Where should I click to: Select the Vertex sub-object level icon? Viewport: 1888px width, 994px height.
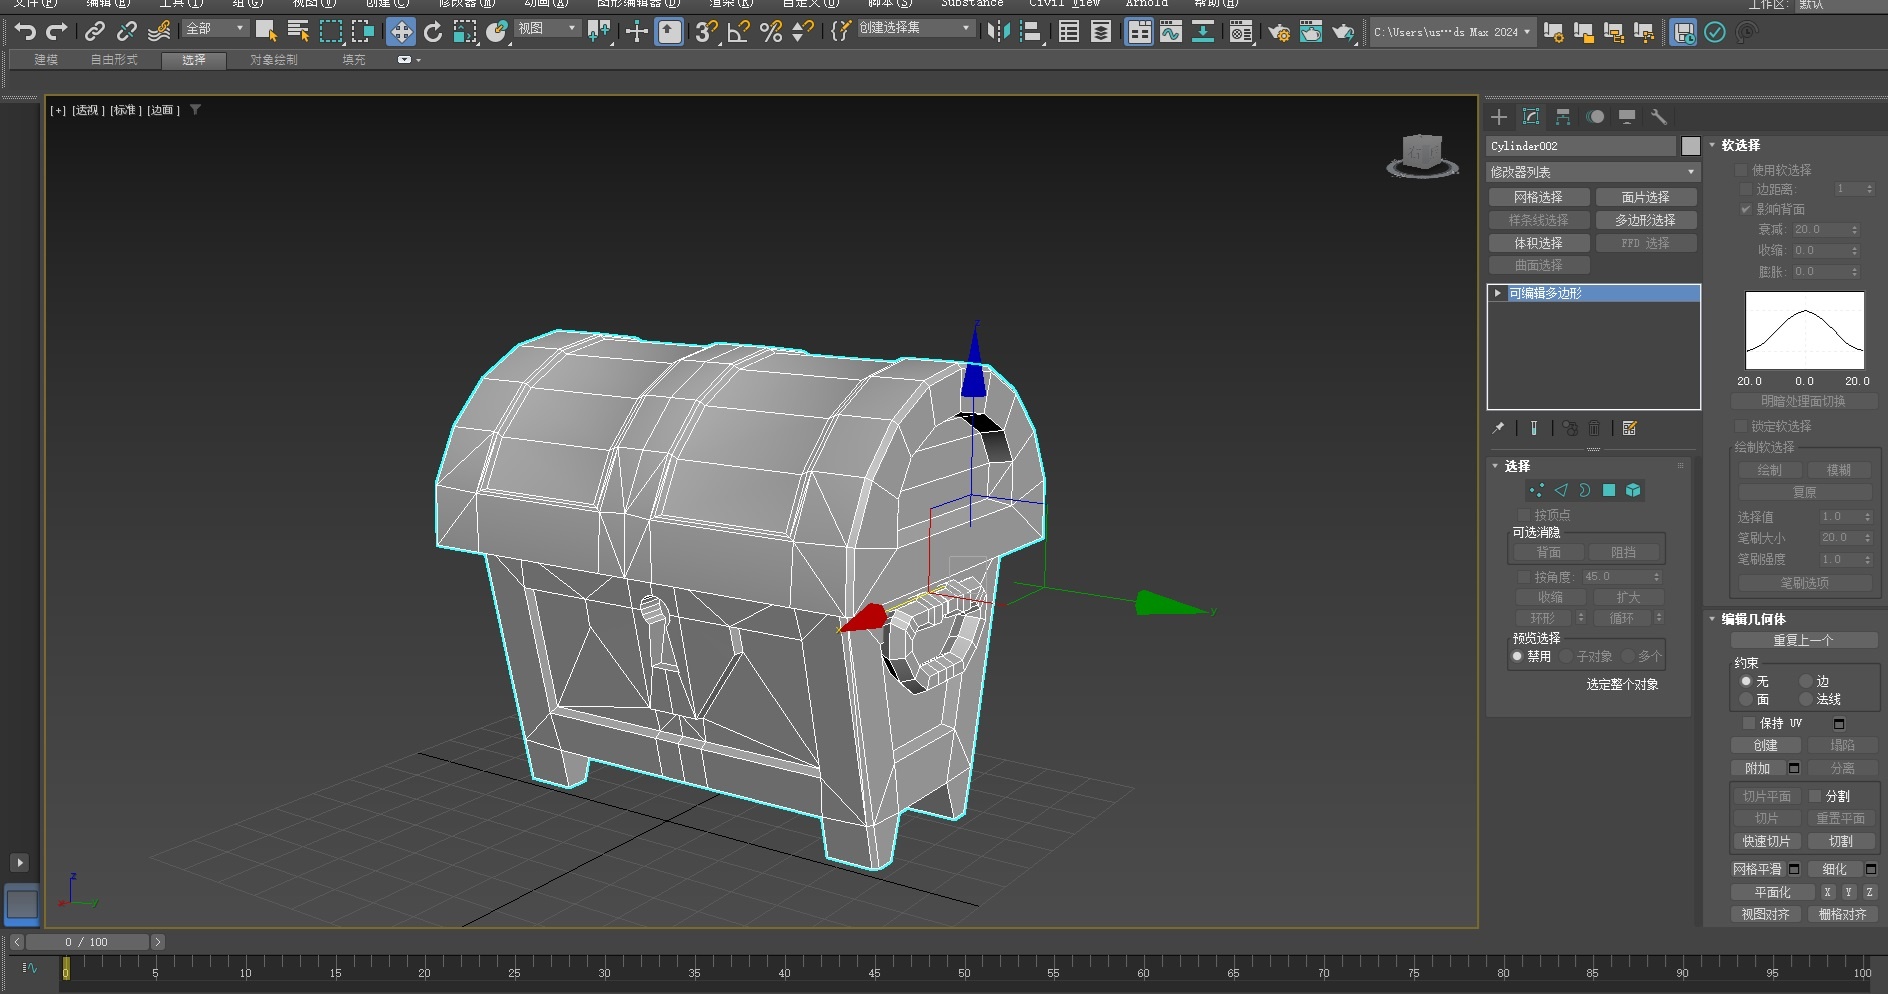coord(1537,490)
